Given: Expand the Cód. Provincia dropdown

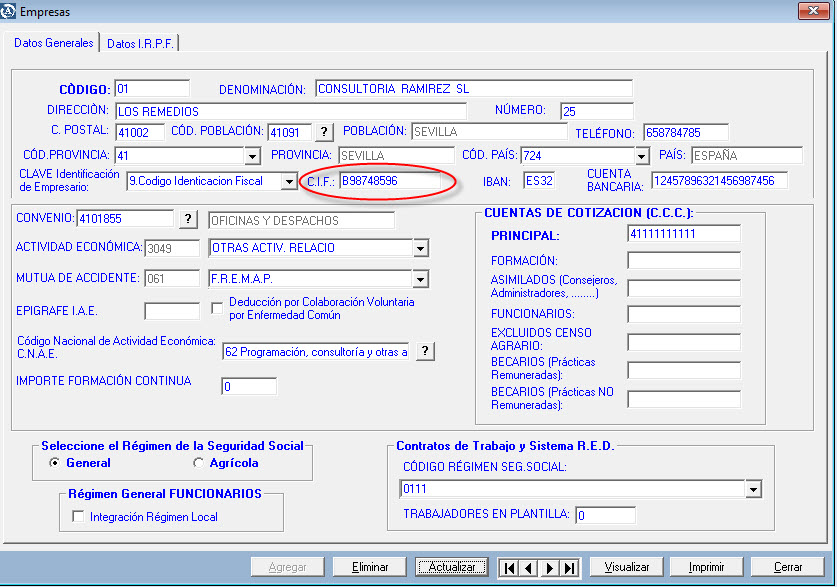Looking at the screenshot, I should (252, 156).
